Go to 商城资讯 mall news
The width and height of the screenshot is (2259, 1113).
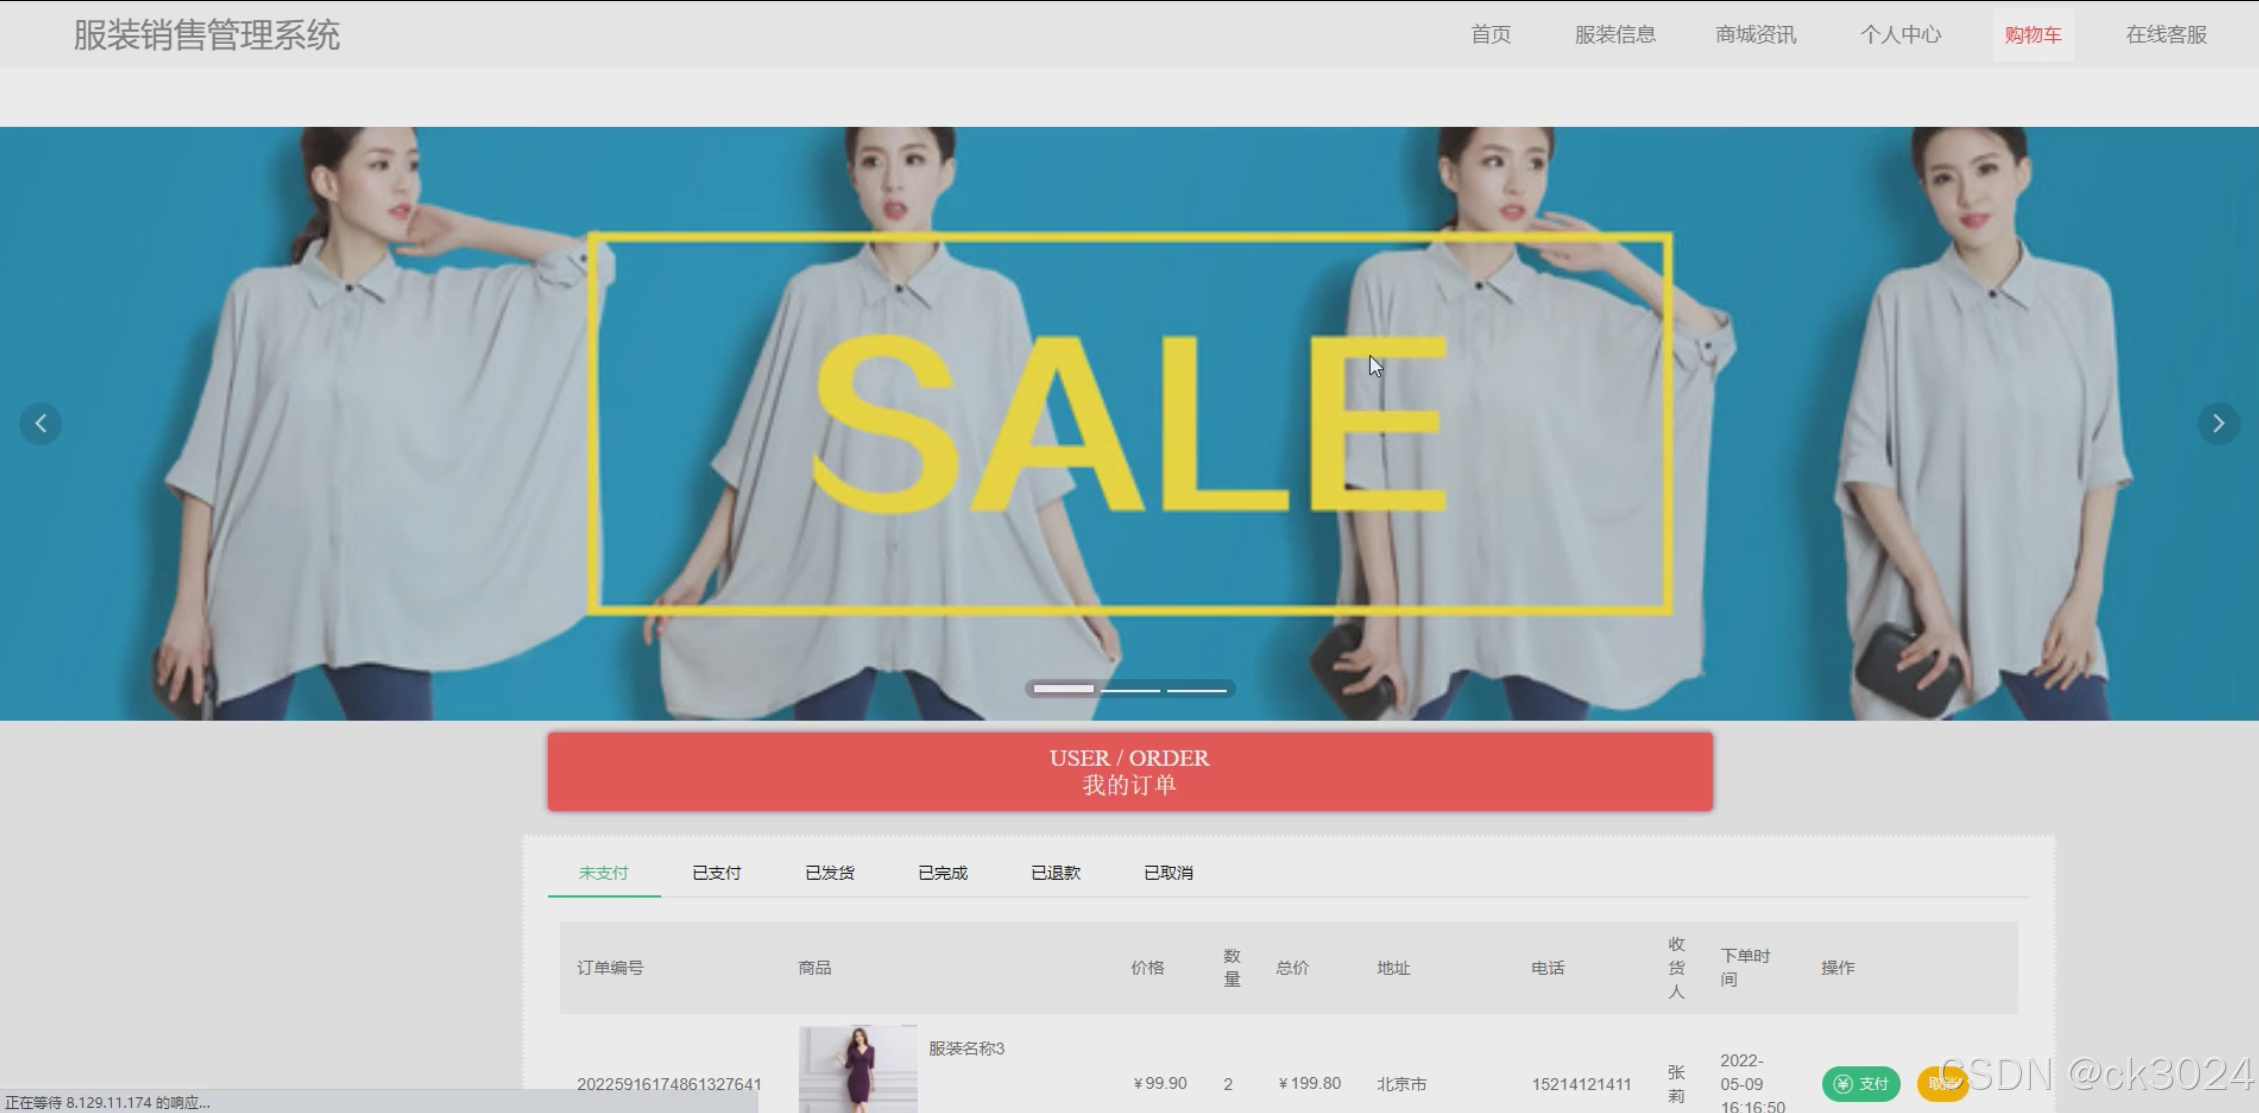(1756, 35)
